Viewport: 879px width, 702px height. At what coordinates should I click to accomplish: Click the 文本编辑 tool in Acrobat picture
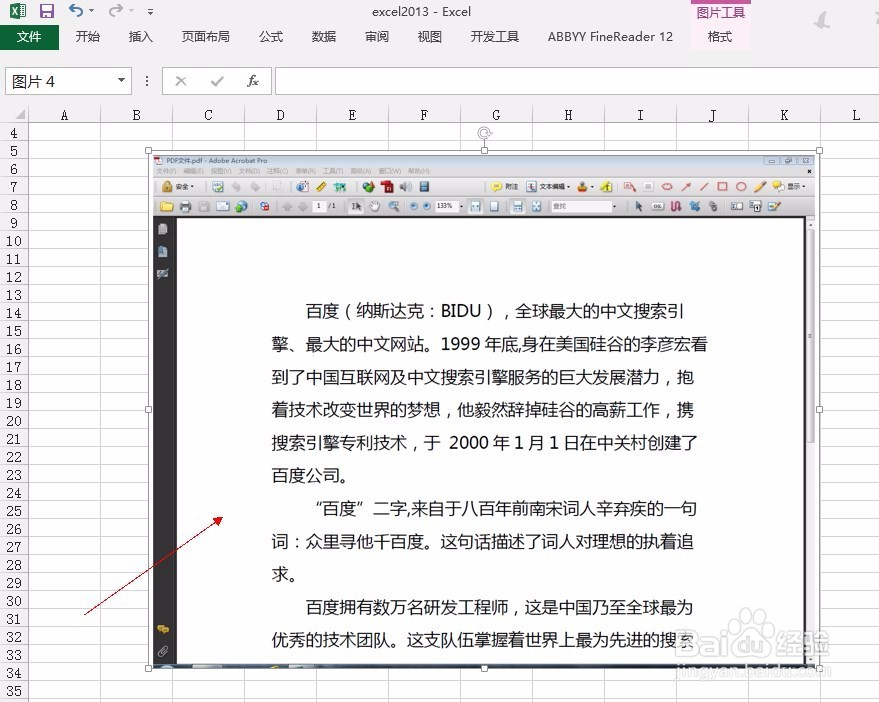pyautogui.click(x=548, y=187)
